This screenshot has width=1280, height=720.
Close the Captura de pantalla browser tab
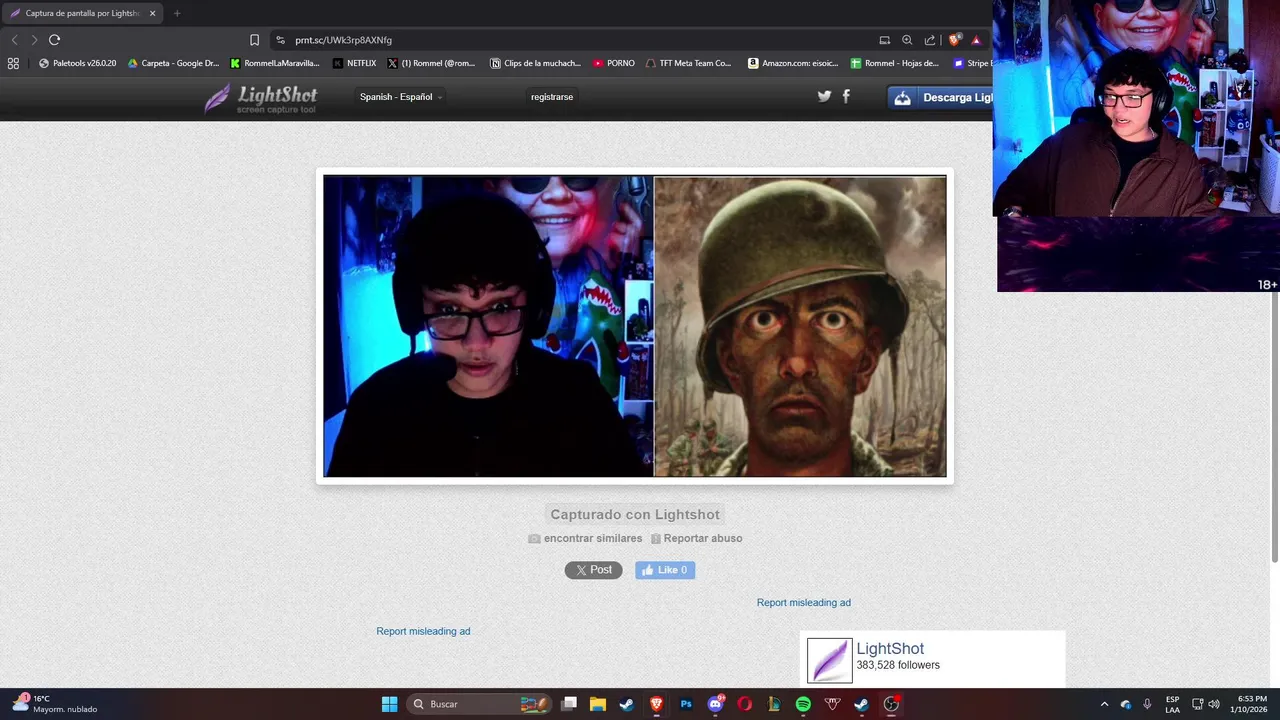point(152,13)
